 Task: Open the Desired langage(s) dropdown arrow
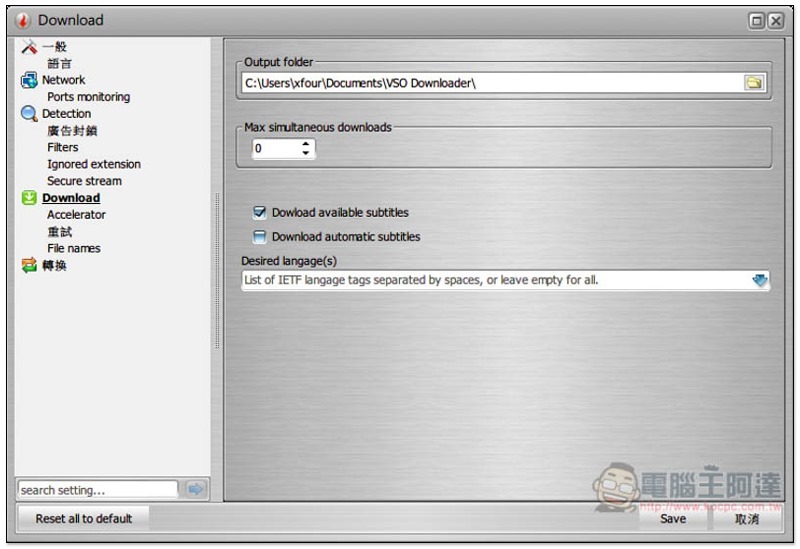[760, 280]
